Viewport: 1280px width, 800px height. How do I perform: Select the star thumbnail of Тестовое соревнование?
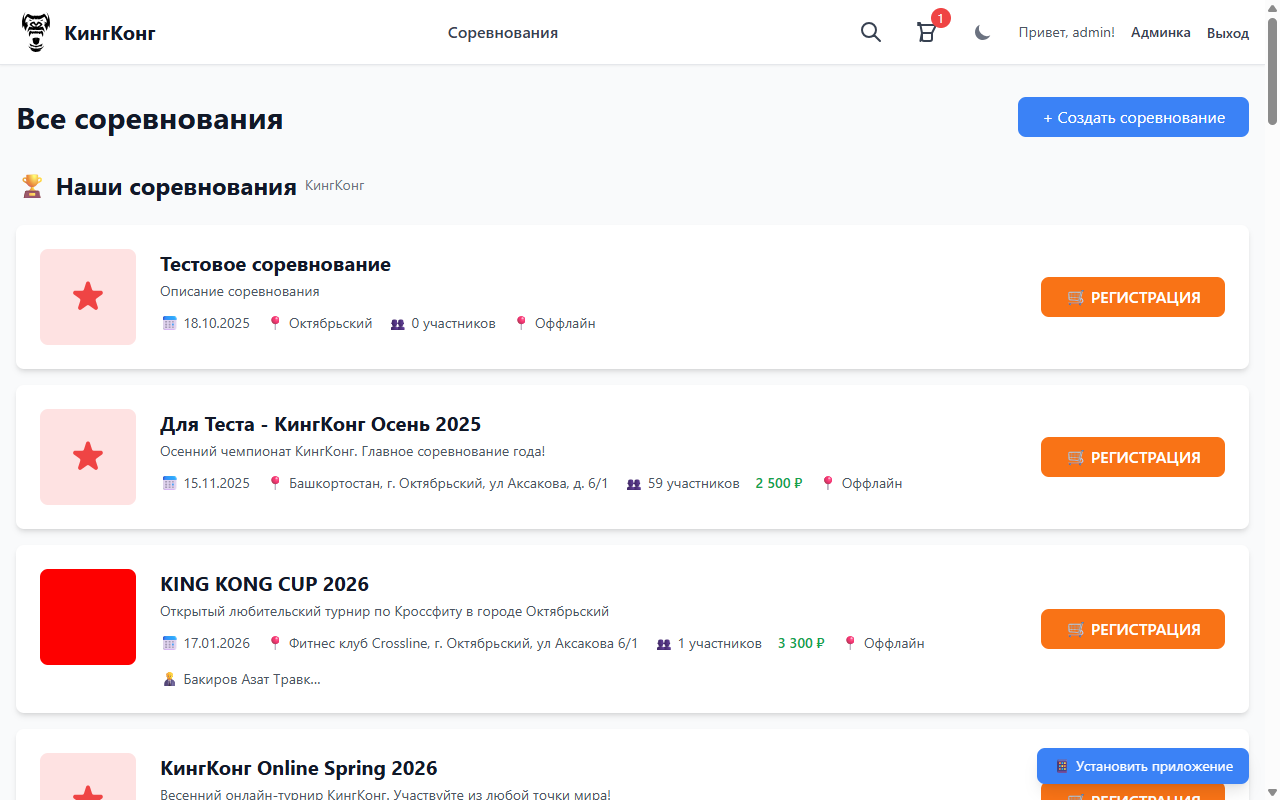[88, 297]
